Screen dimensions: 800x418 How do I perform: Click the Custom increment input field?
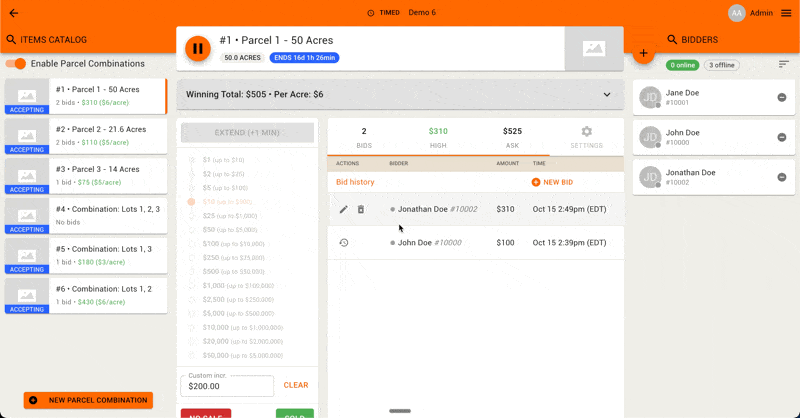coord(226,386)
